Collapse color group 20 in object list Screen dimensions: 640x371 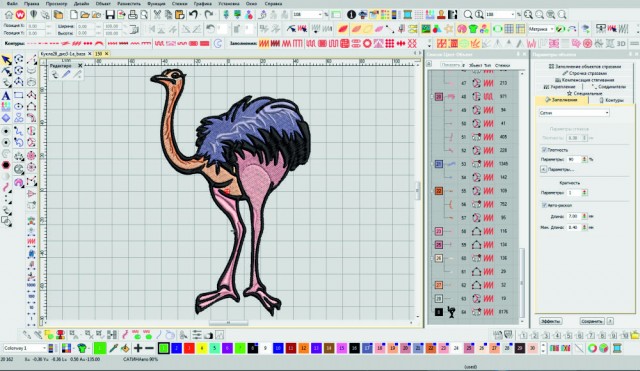coord(431,97)
